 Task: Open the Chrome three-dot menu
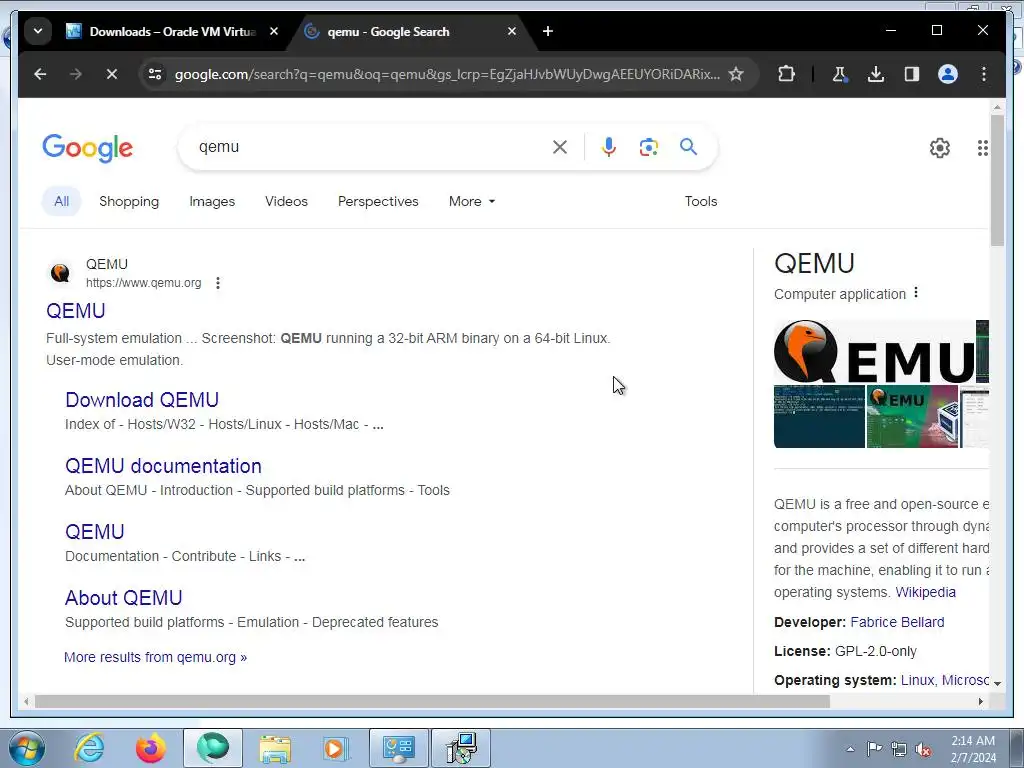(984, 74)
